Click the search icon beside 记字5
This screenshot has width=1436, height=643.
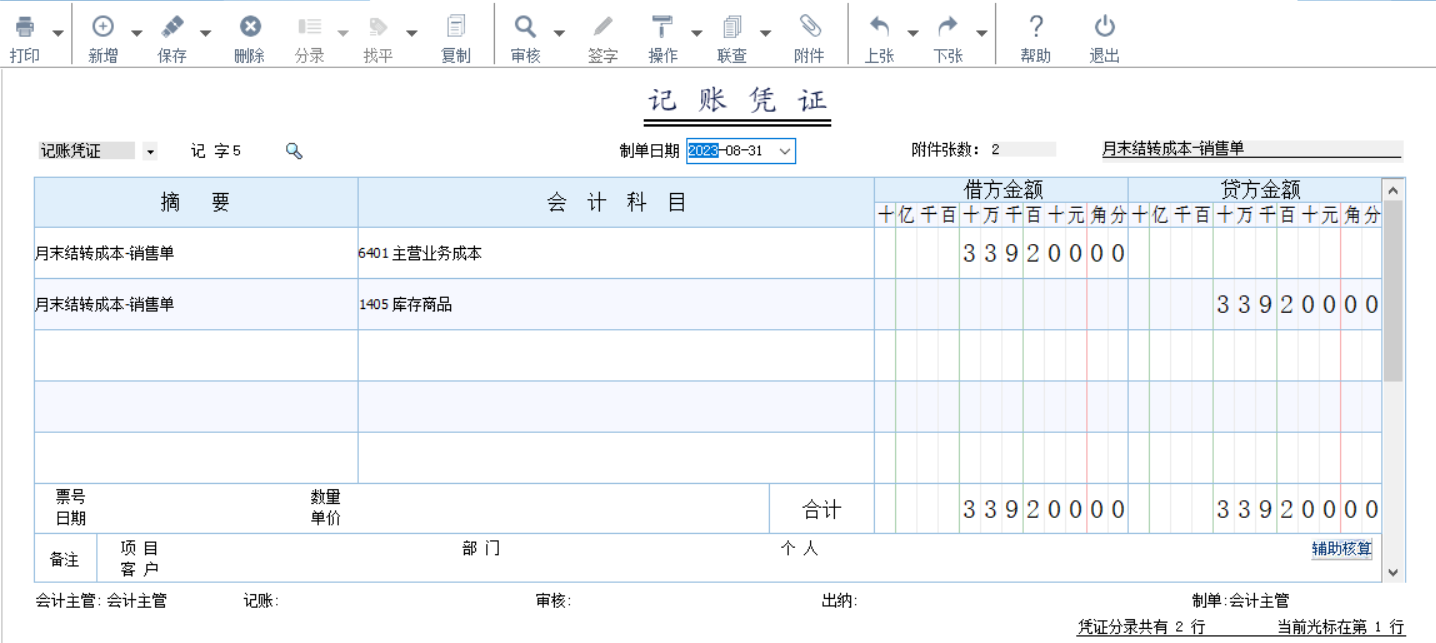(x=294, y=151)
